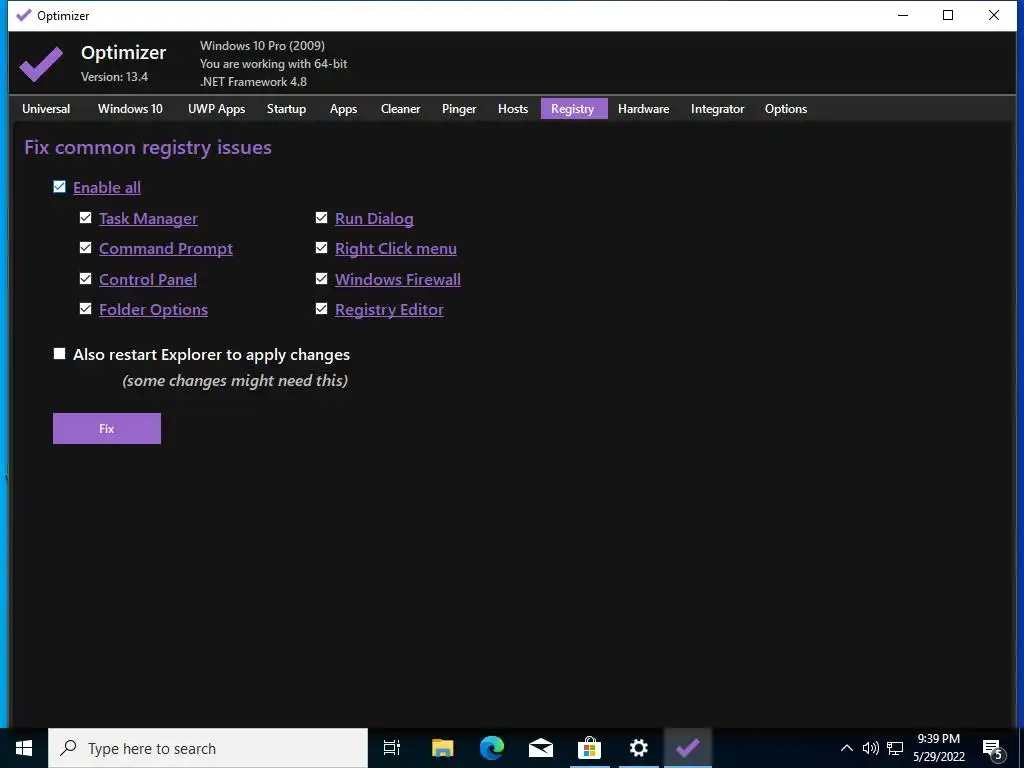Viewport: 1024px width, 768px height.
Task: Open the volume control in system tray
Action: 871,748
